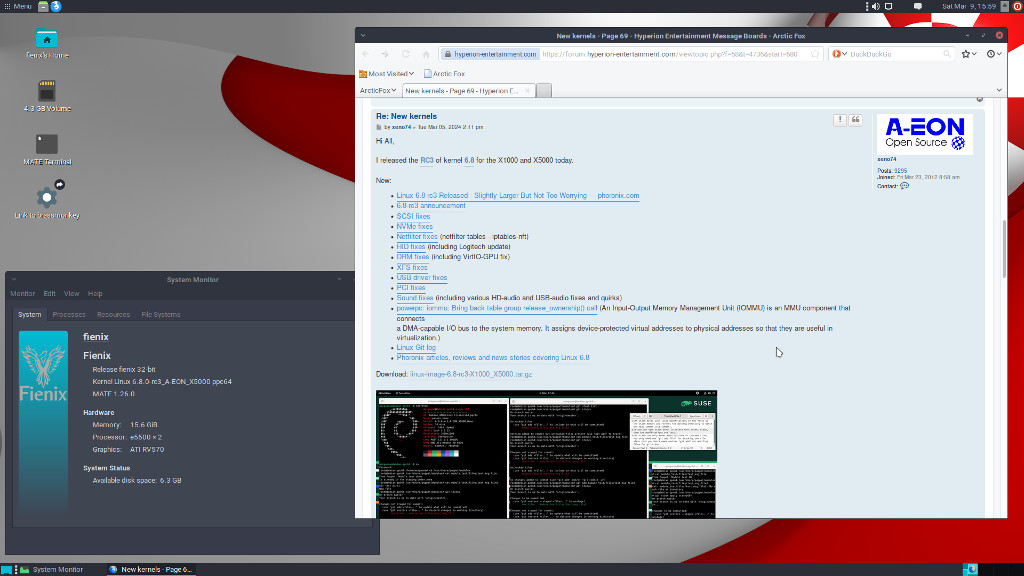Viewport: 1024px width, 576px height.
Task: Go forward in Arctic Fox browser
Action: point(385,54)
